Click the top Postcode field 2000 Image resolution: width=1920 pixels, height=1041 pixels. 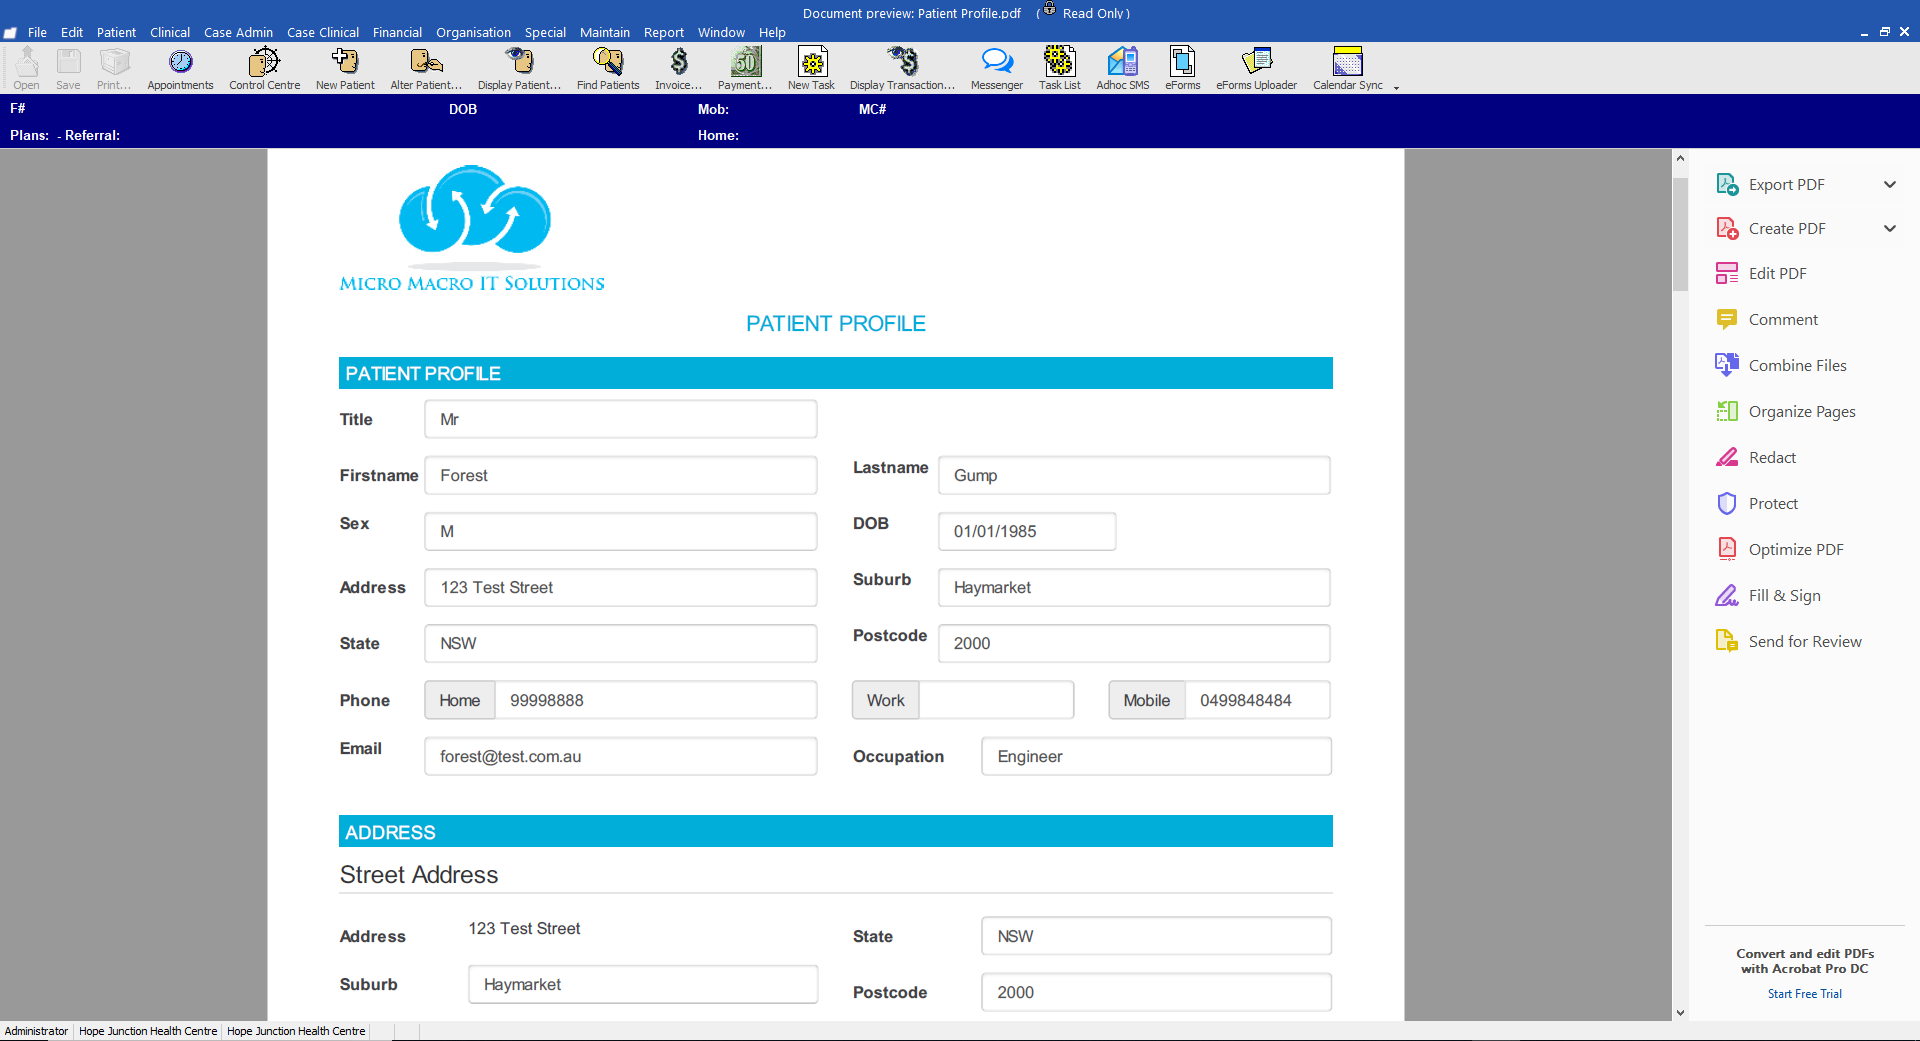click(1134, 643)
